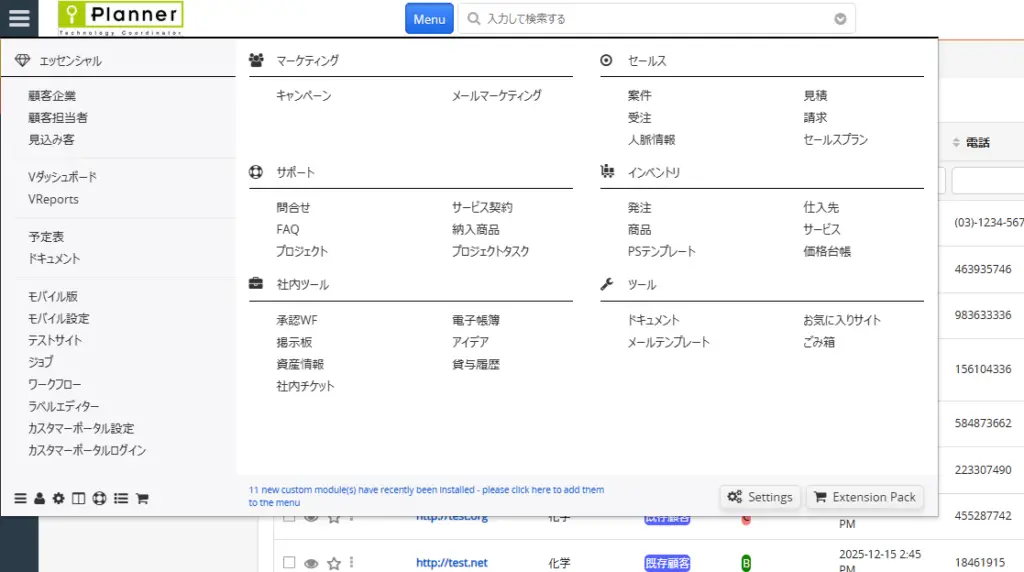Click the eye icon on test.net row
This screenshot has width=1024, height=572.
311,563
